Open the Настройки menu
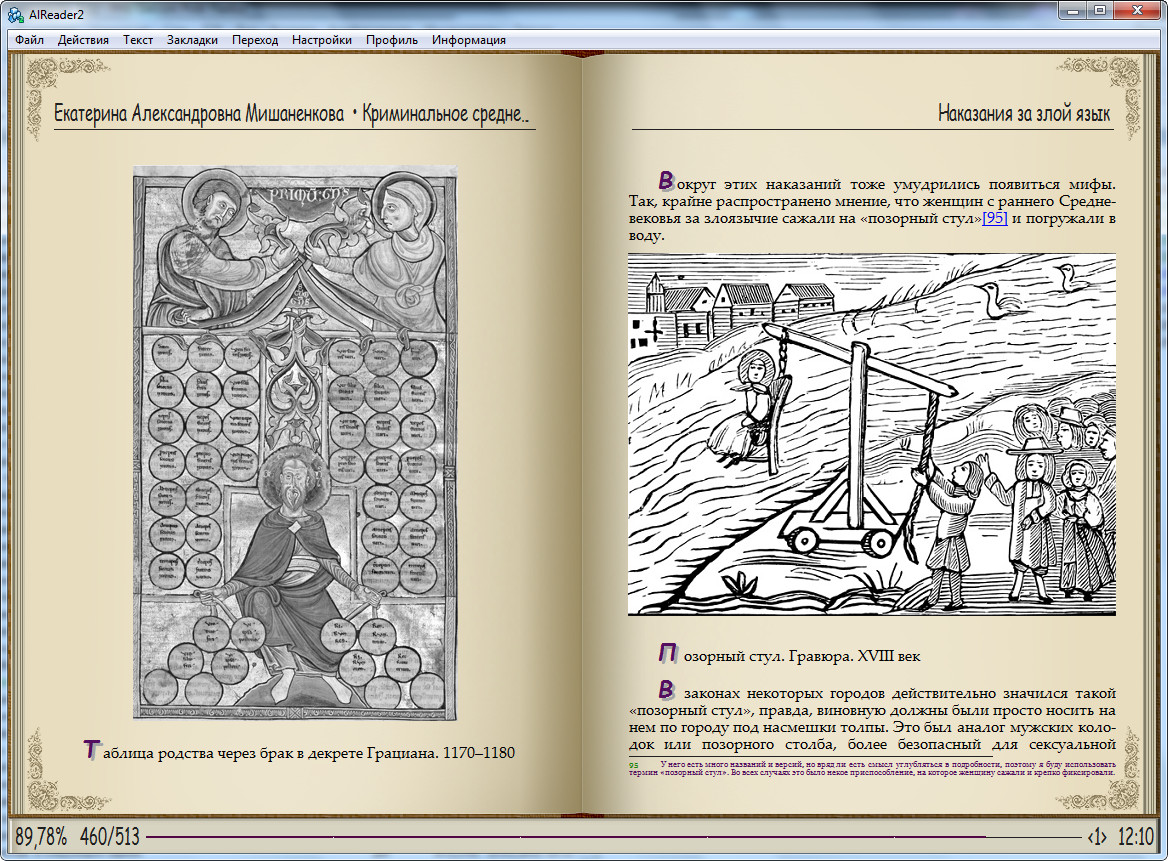Screen dimensions: 1168x861 click(x=322, y=39)
